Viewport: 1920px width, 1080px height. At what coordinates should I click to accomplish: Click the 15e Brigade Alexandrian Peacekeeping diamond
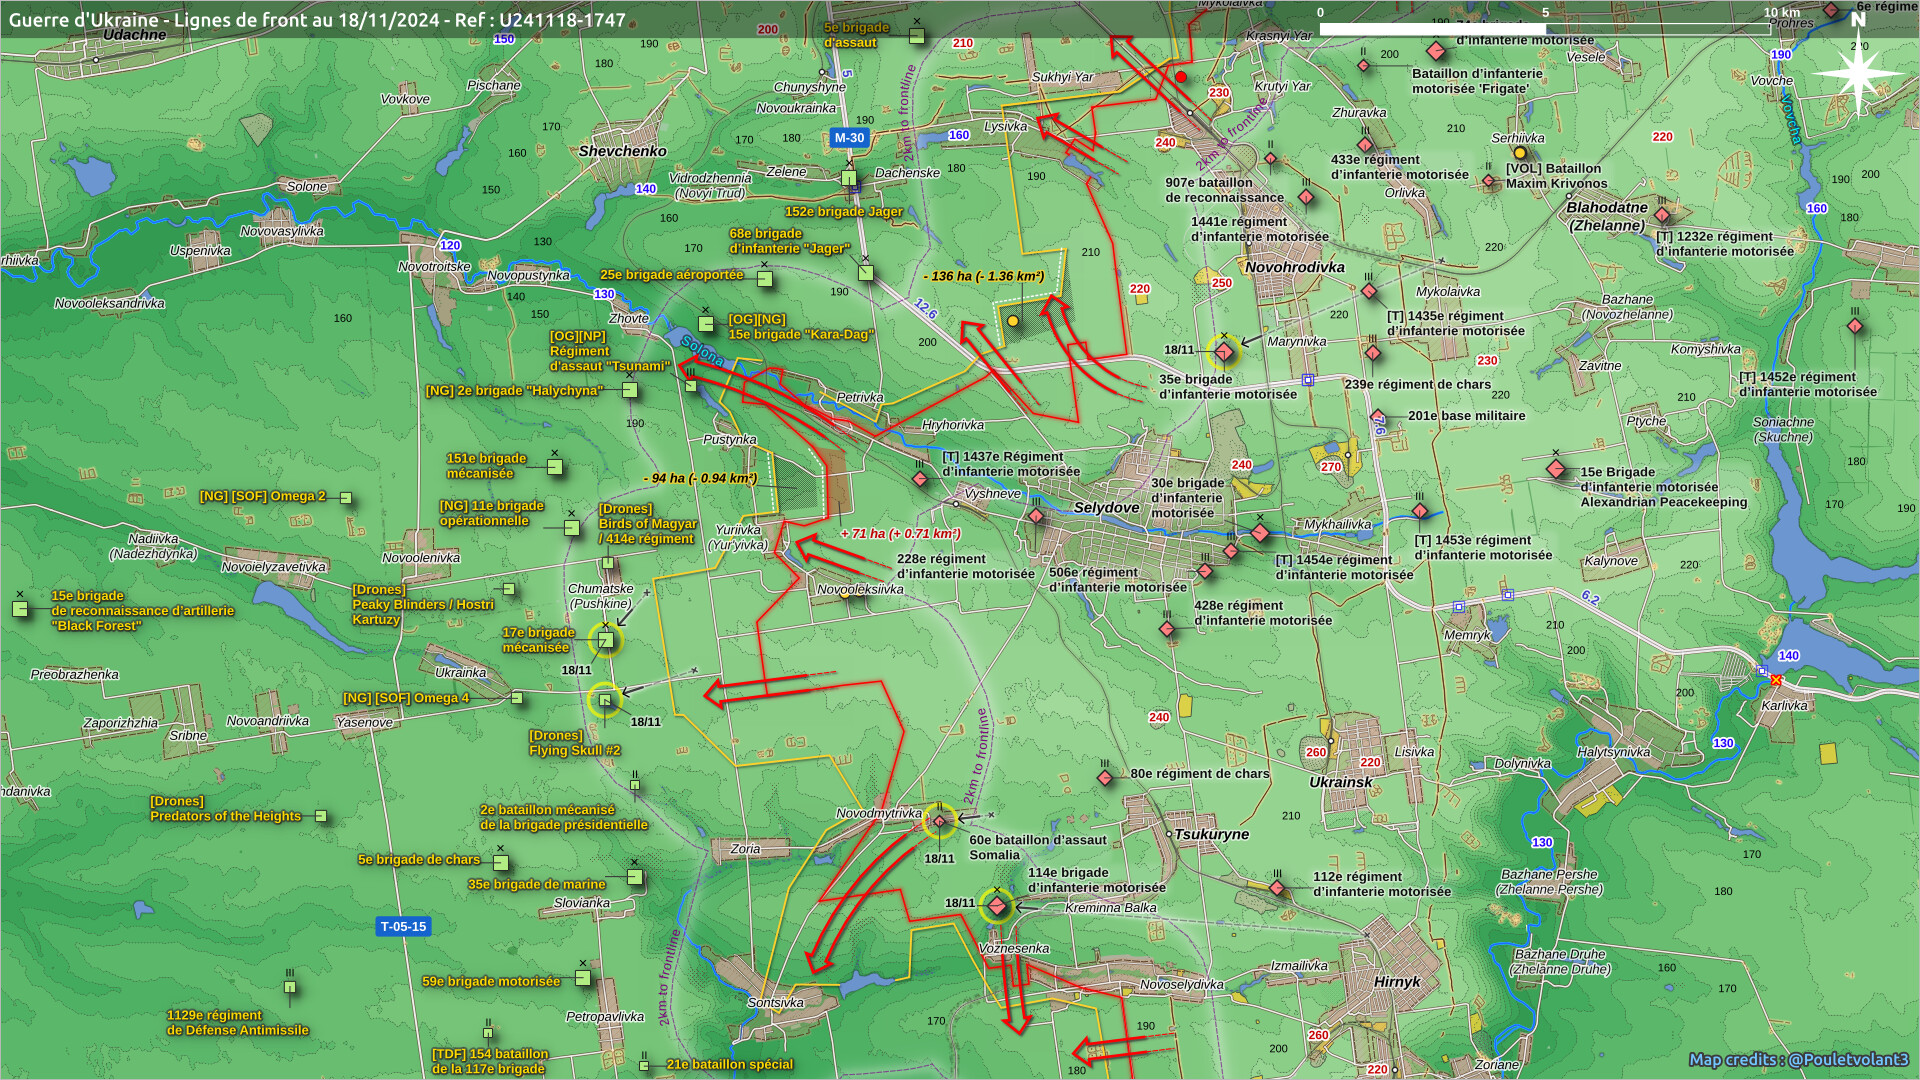coord(1556,469)
